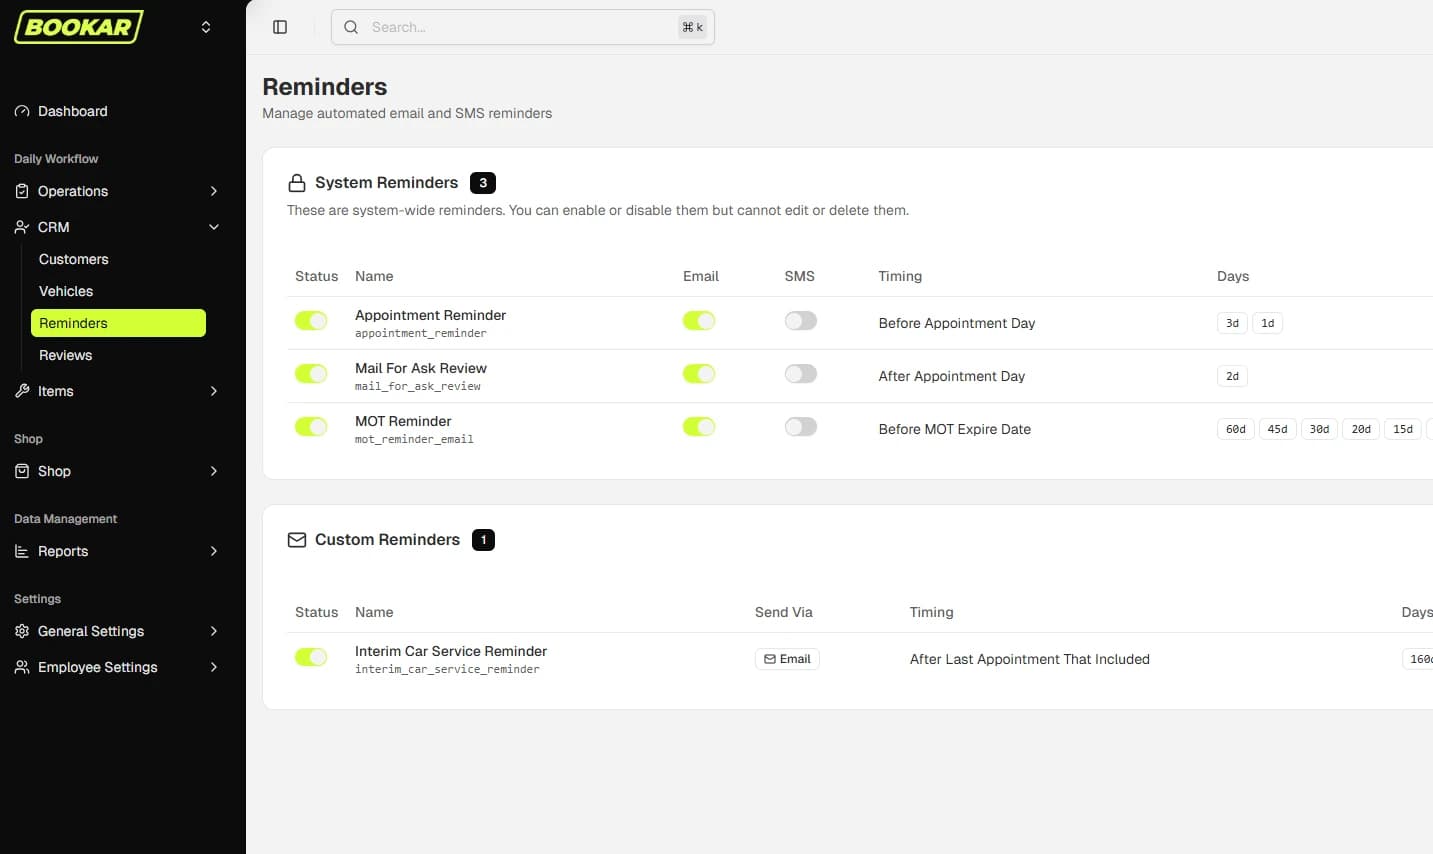Screen dimensions: 1433x854
Task: Click the General Settings gear icon
Action: (x=22, y=631)
